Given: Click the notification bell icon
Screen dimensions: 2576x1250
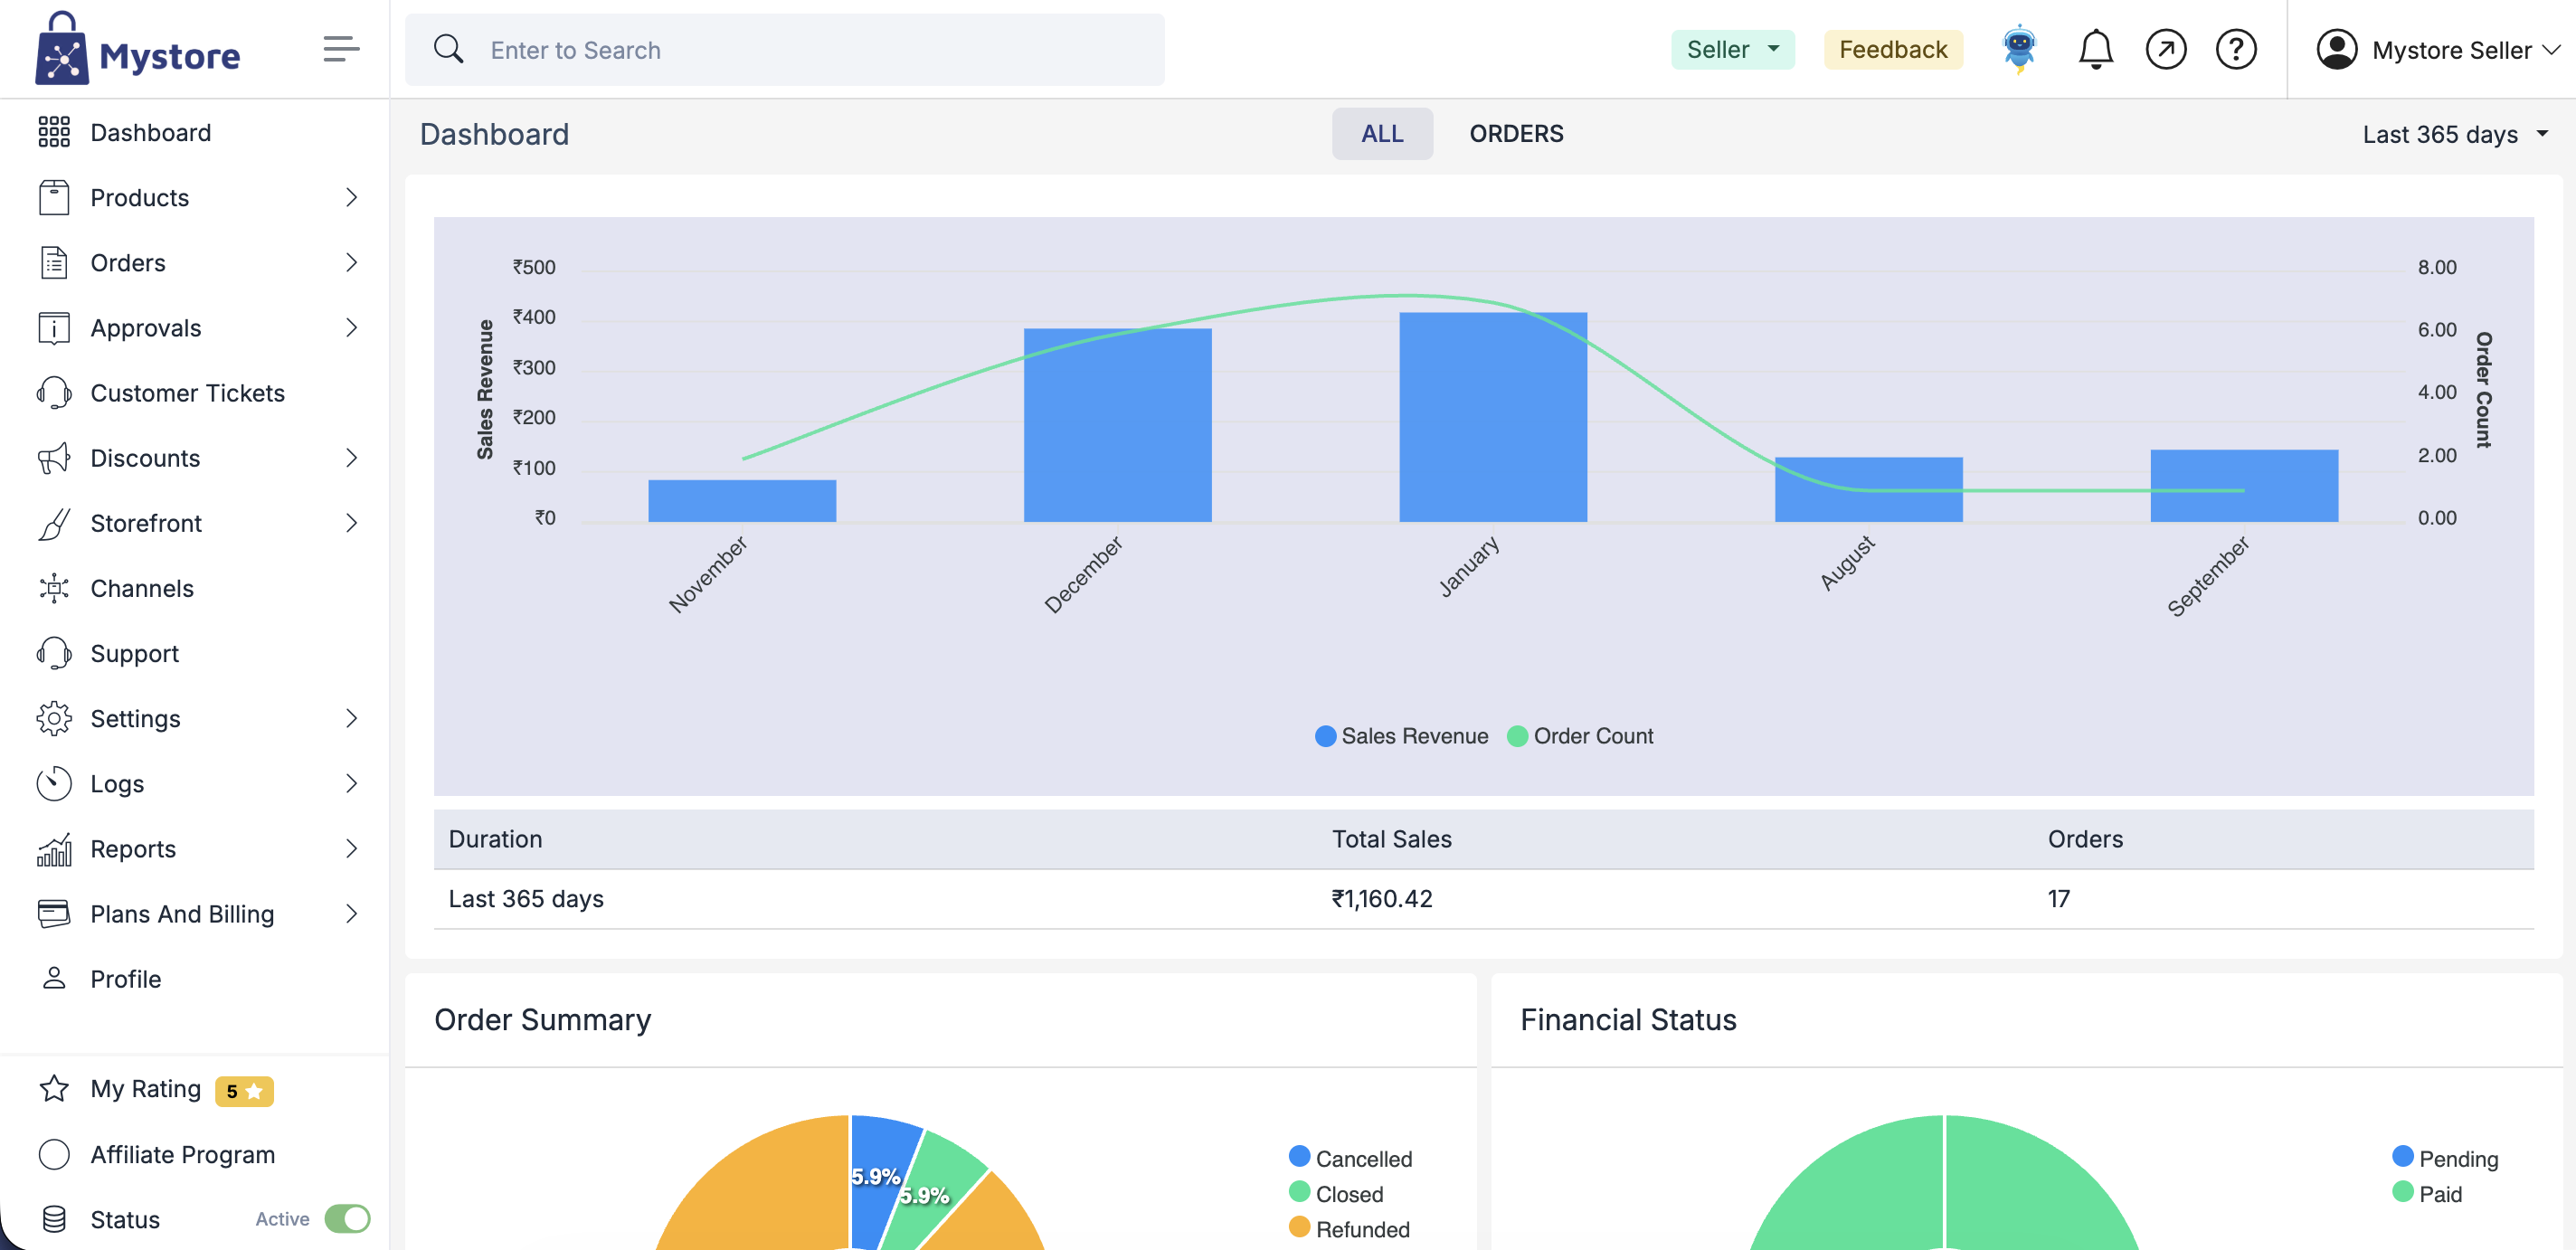Looking at the screenshot, I should [2095, 50].
